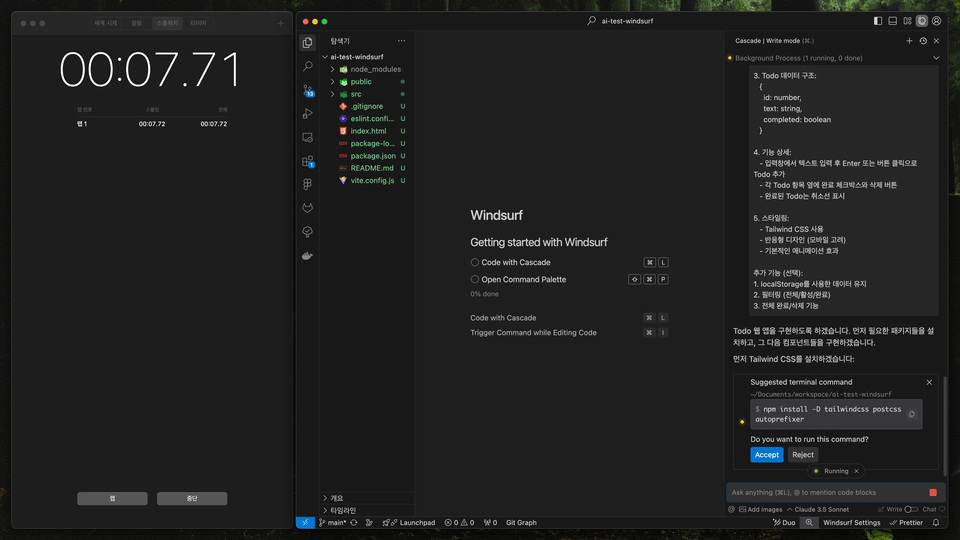This screenshot has width=960, height=540.
Task: Click the red stop generation button
Action: [933, 492]
